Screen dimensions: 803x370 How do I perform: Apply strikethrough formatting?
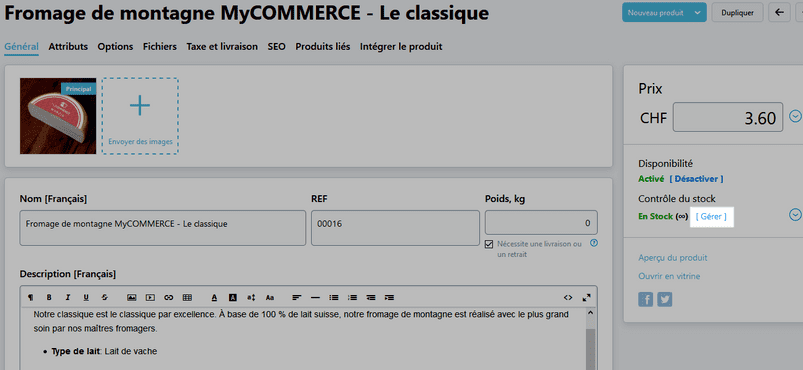(104, 297)
